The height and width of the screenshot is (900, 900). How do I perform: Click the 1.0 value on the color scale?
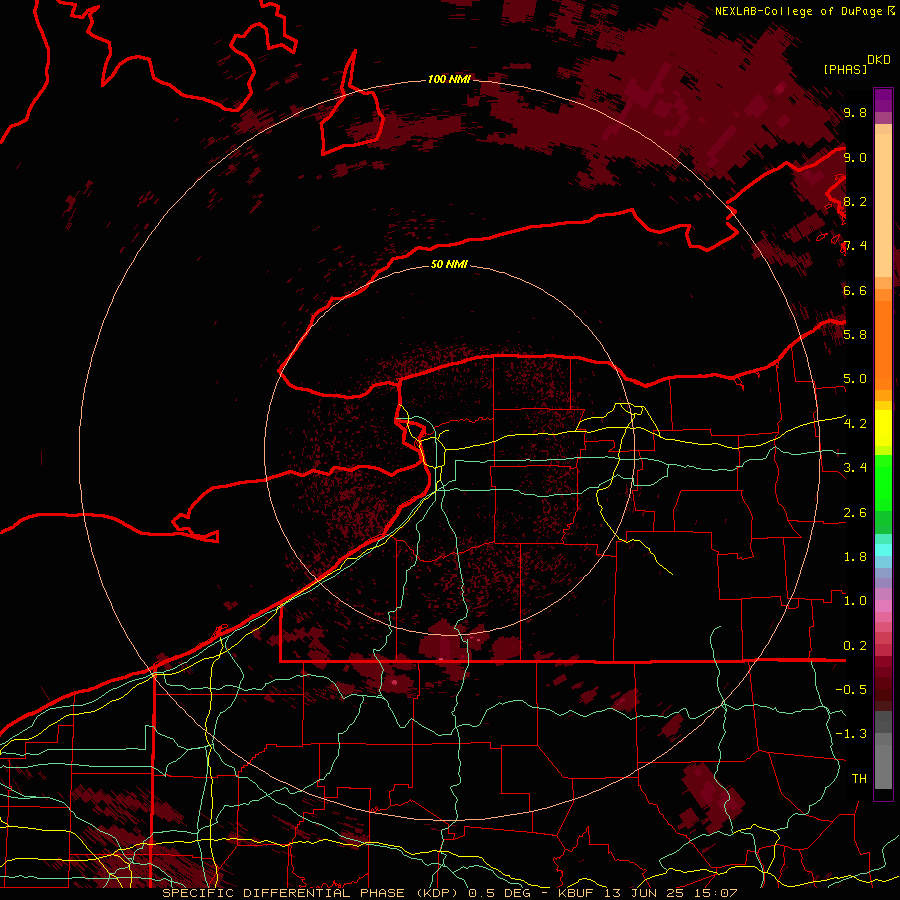(855, 601)
